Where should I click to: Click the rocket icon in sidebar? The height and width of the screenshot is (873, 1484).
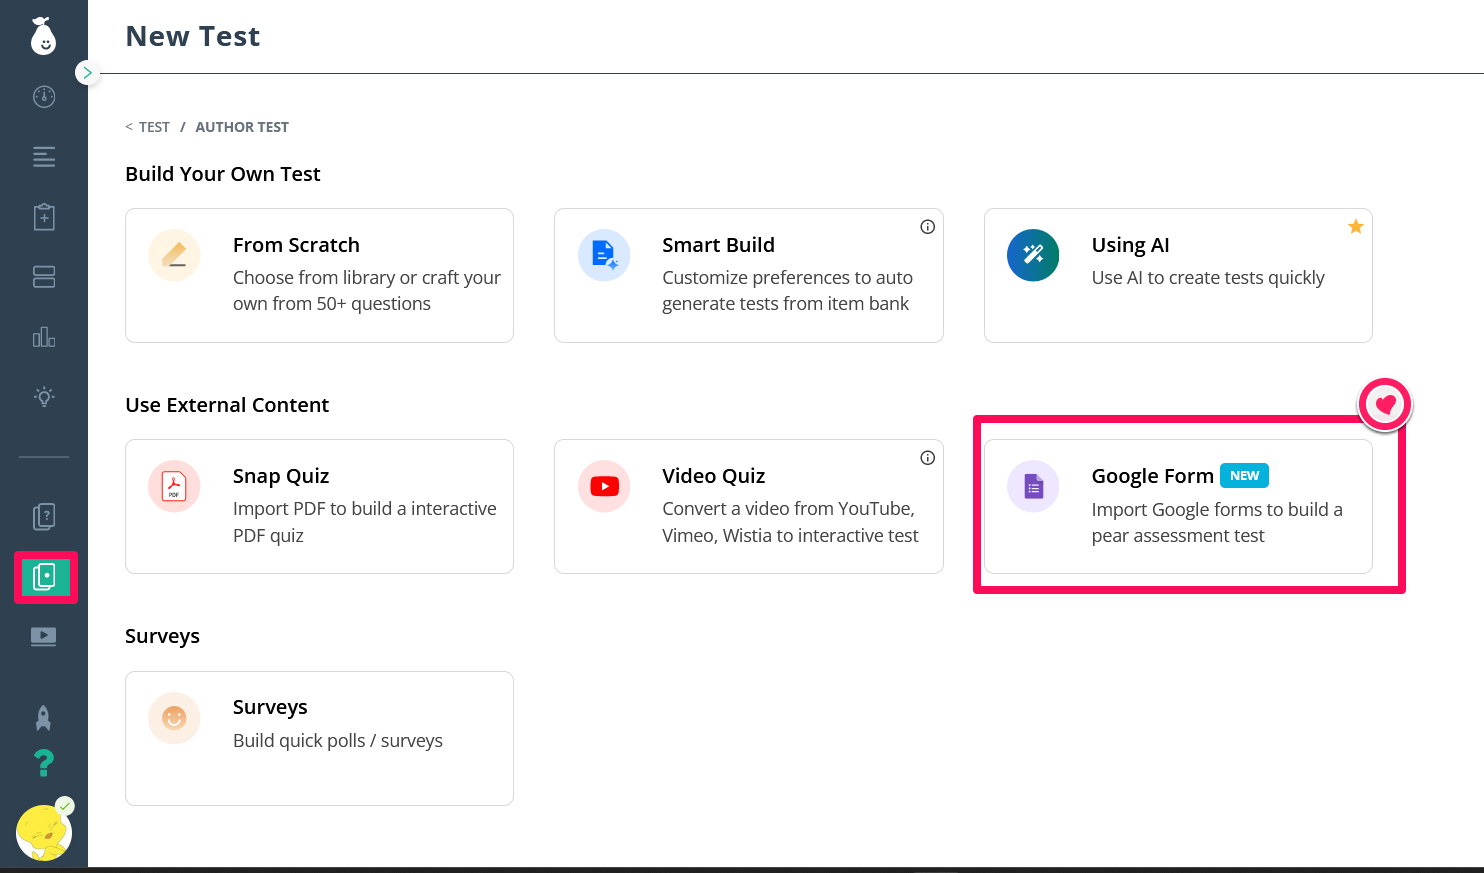coord(44,717)
